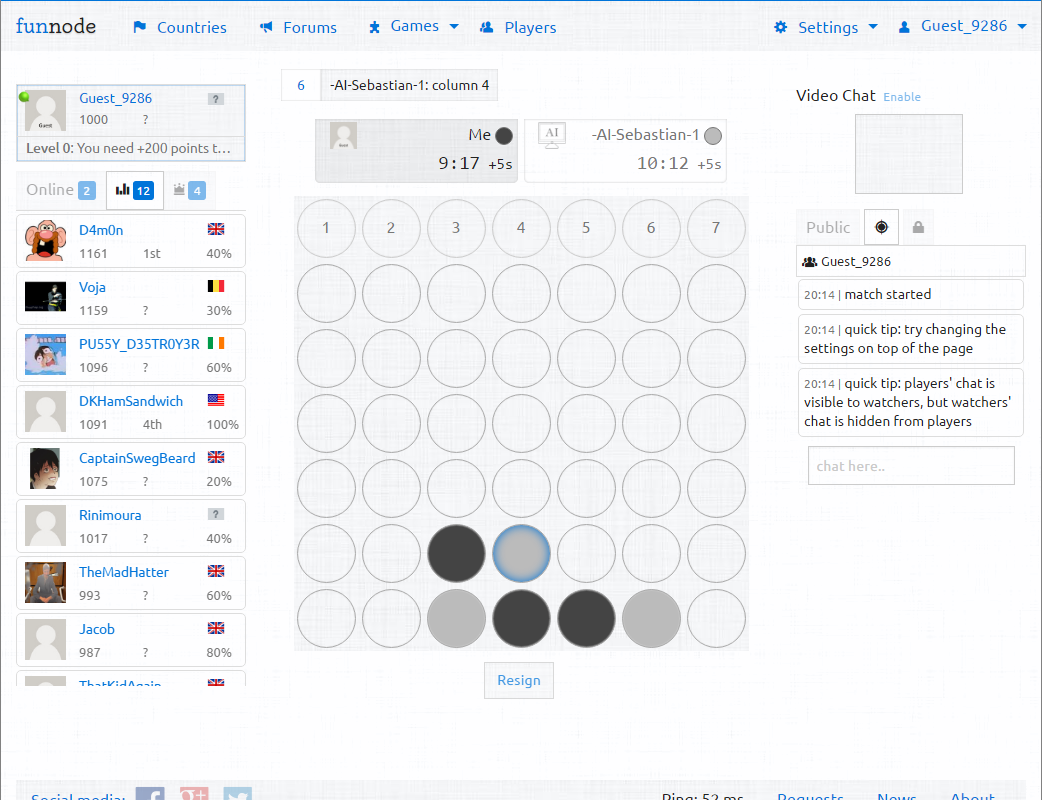Click the funnode logo
Screen dimensions: 1042x800
tap(56, 27)
